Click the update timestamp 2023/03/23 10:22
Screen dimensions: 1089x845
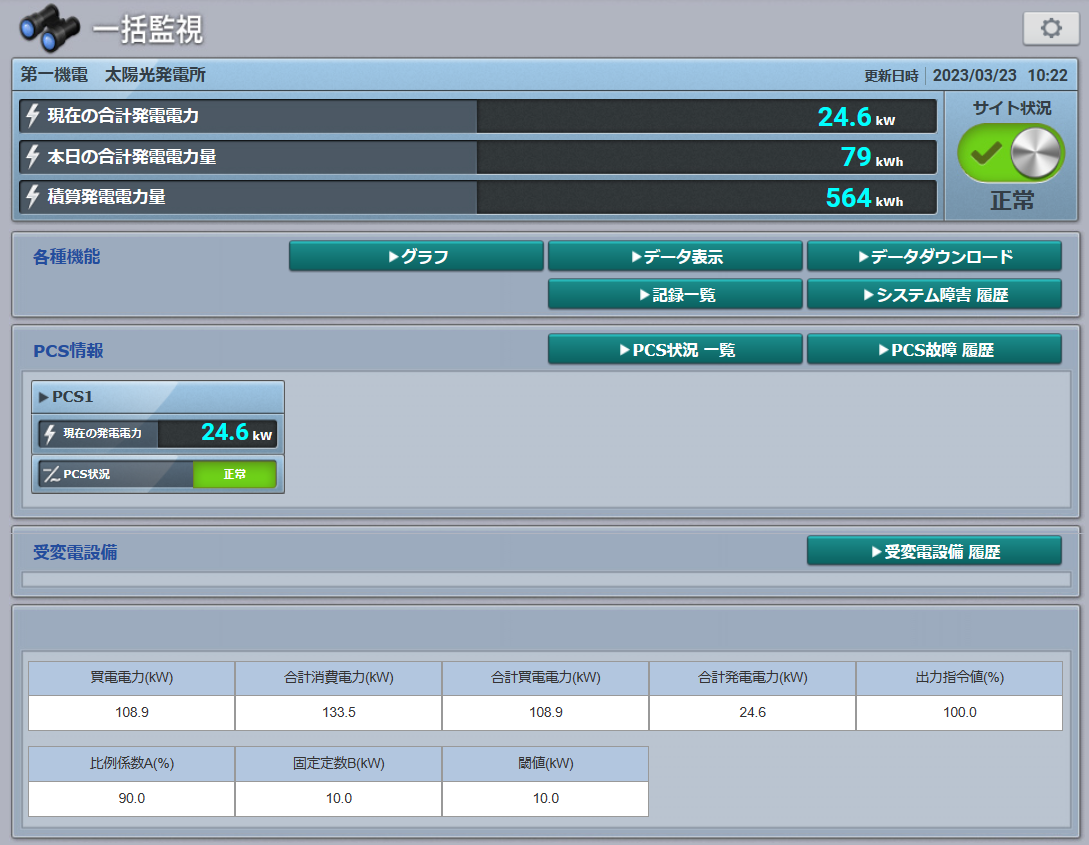click(999, 75)
